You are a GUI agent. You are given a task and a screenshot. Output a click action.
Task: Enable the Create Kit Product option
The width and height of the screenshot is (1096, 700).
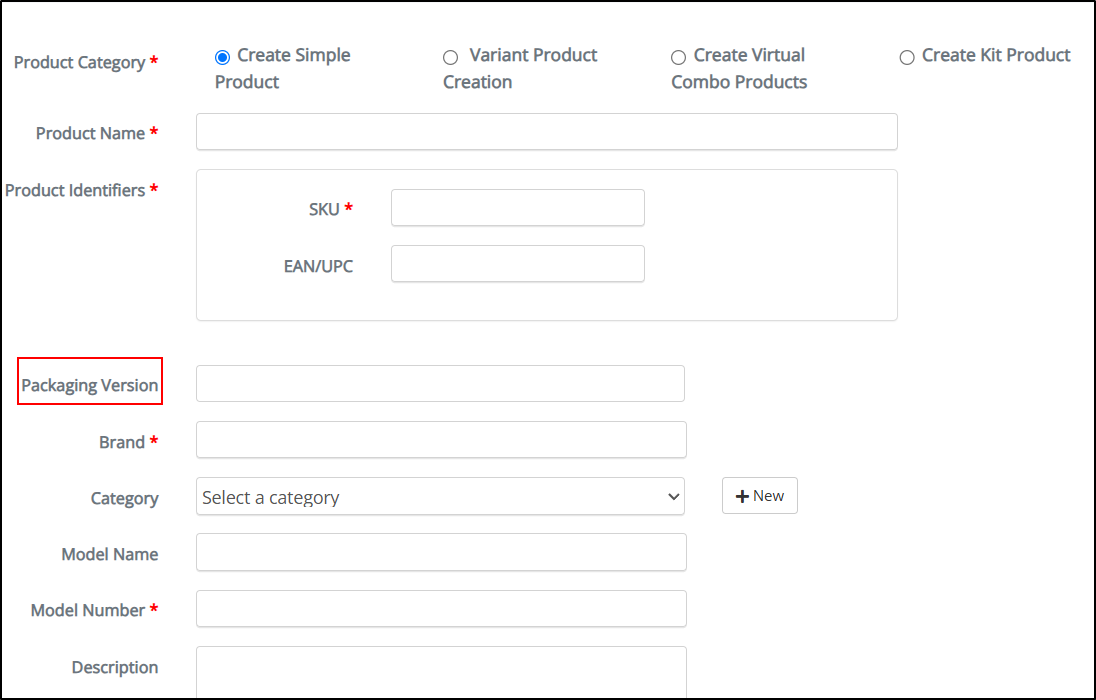(x=907, y=57)
